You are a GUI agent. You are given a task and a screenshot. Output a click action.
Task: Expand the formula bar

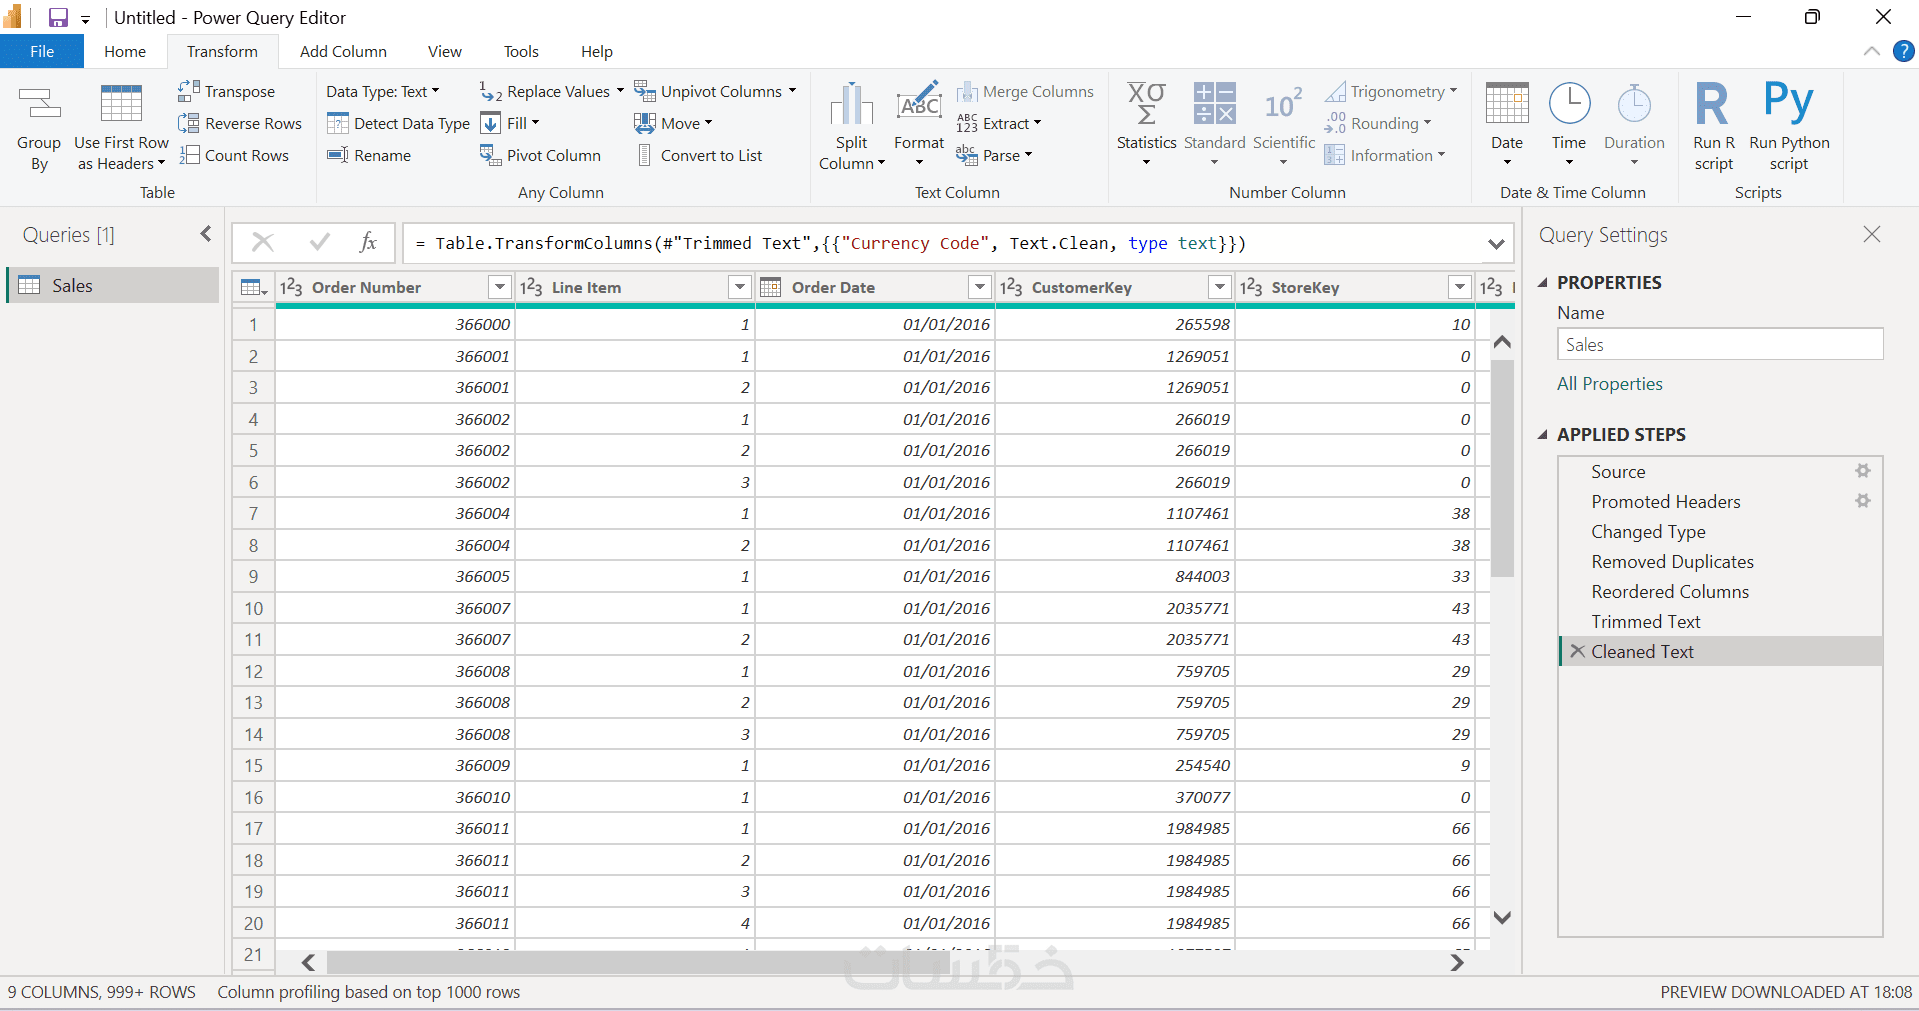pos(1496,243)
